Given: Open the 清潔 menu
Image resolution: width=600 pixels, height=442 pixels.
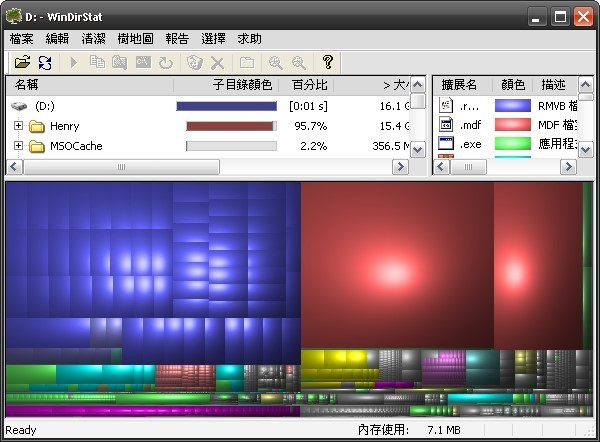Looking at the screenshot, I should (x=93, y=39).
